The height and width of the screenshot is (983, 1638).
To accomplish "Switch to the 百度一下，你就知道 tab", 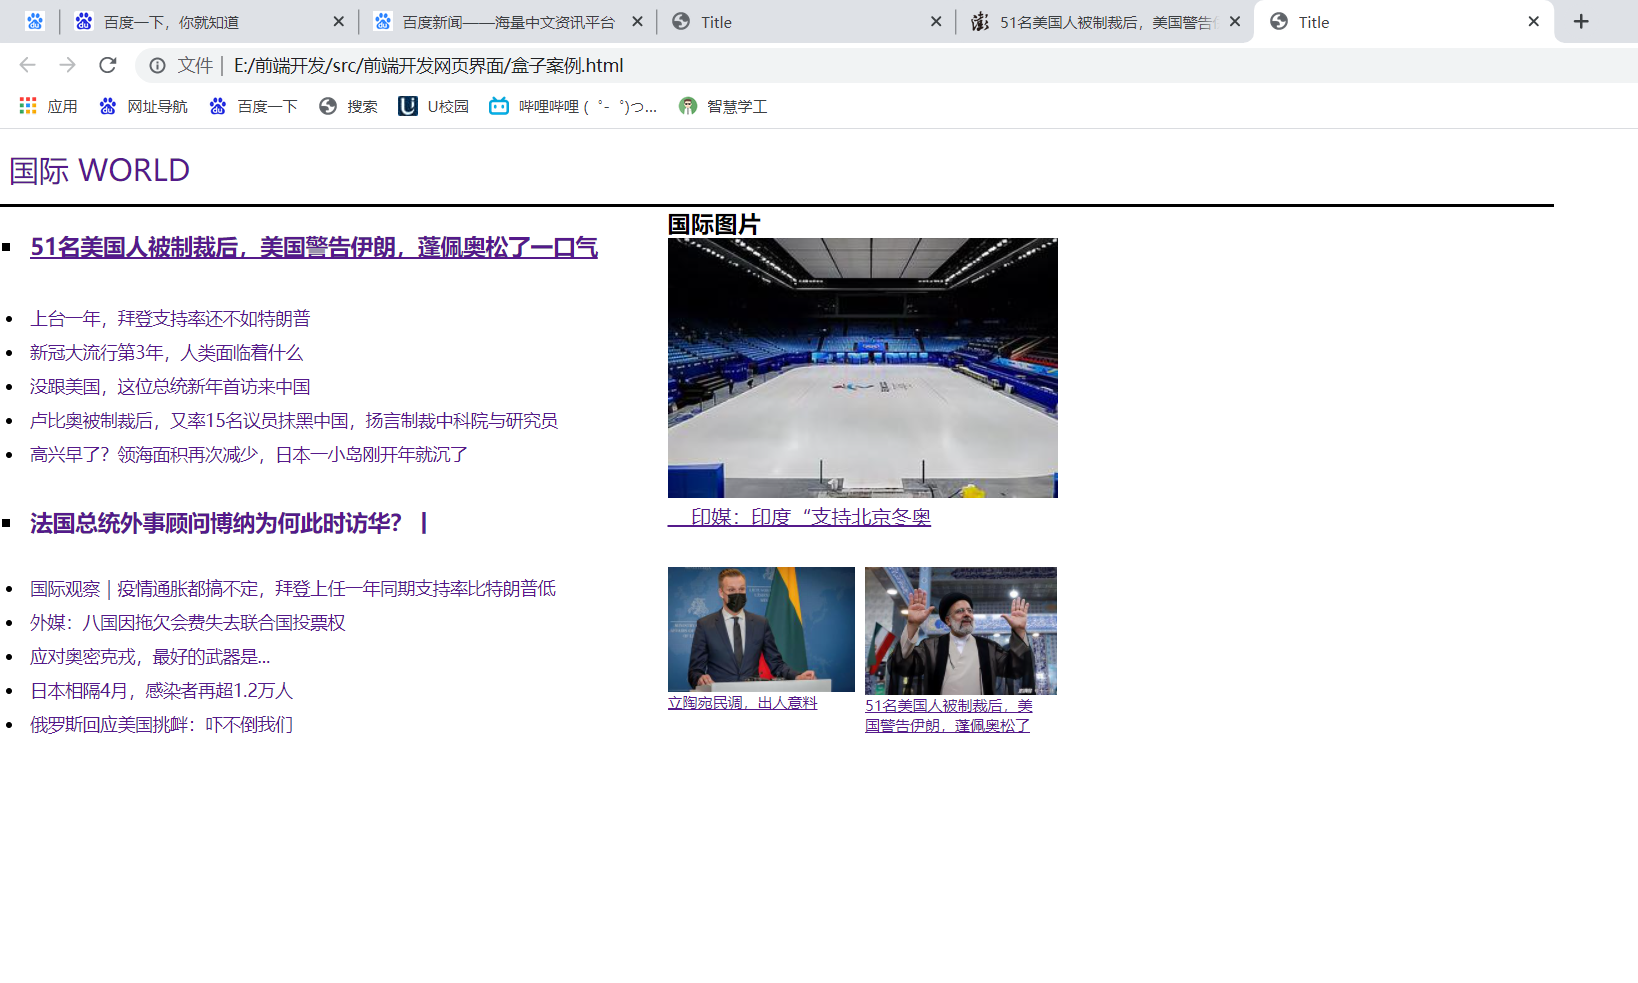I will tap(200, 21).
